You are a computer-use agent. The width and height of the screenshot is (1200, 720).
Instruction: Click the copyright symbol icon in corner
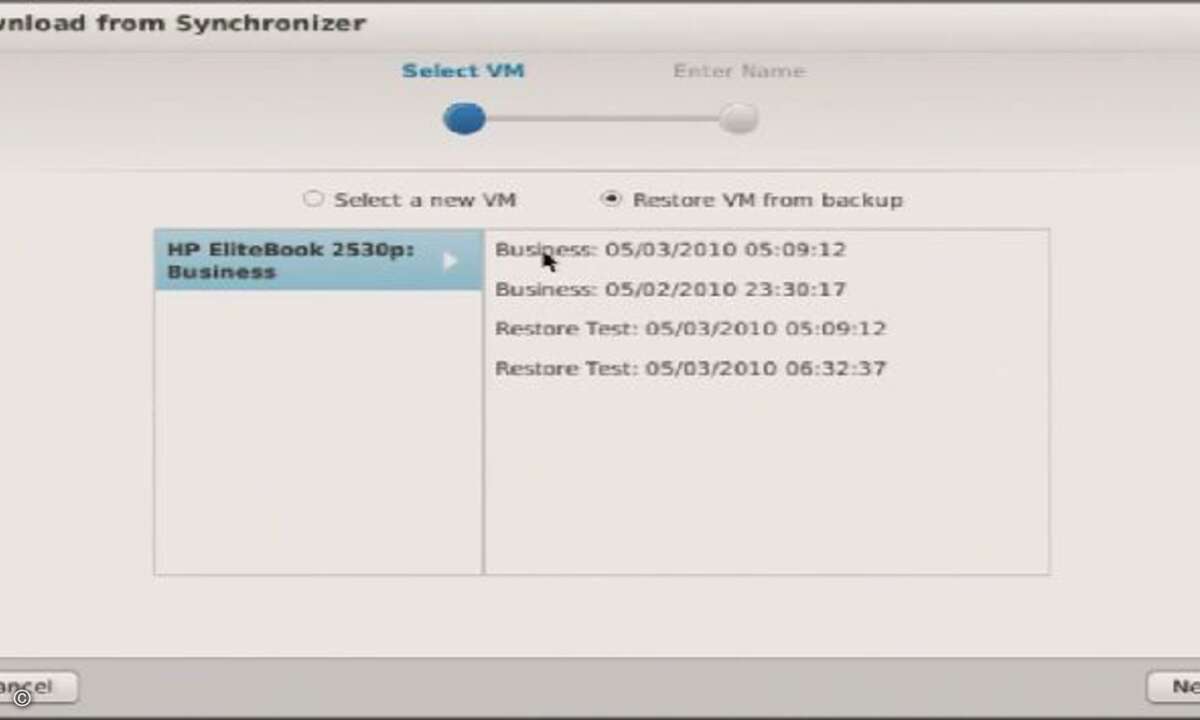(22, 698)
